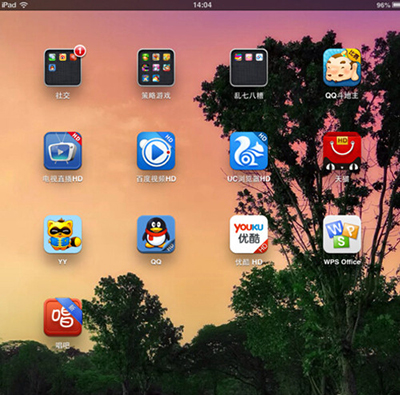The height and width of the screenshot is (395, 400).
Task: Tap the 优酷 HD label text
Action: [249, 262]
